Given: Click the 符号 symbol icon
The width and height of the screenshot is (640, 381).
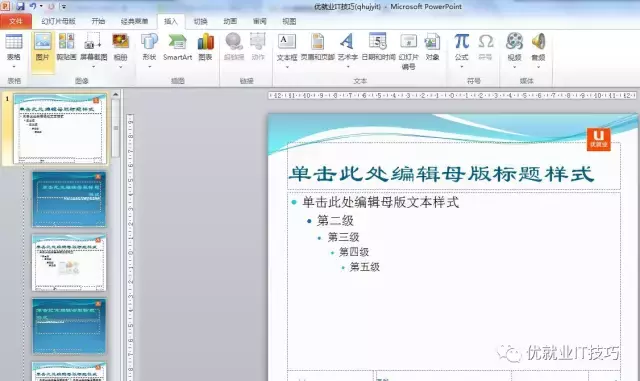Looking at the screenshot, I should click(485, 42).
